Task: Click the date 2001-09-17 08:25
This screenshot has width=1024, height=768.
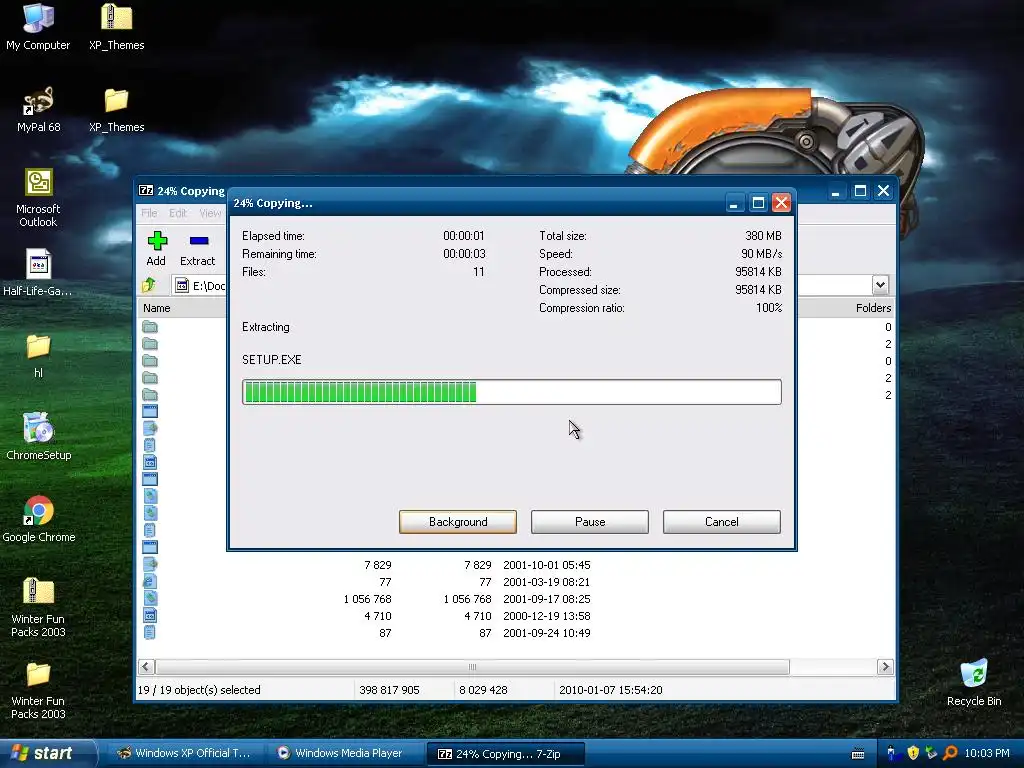Action: (547, 599)
